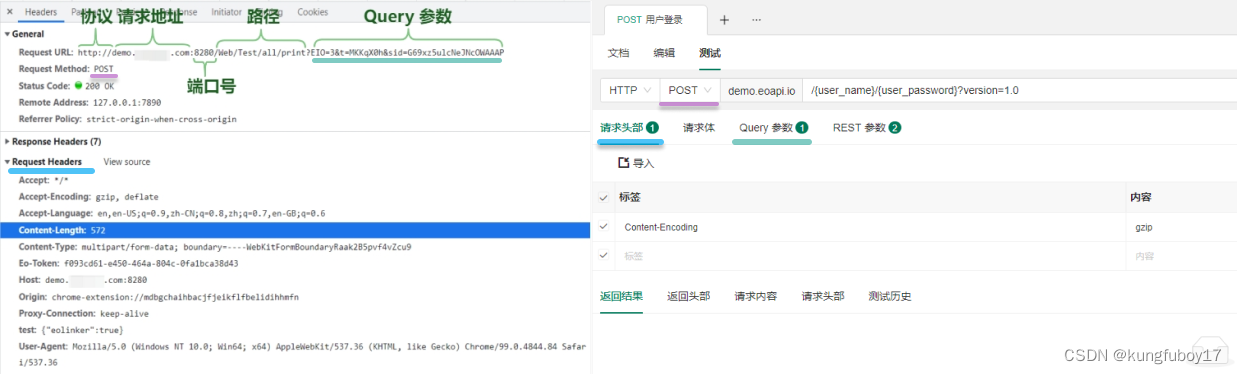The width and height of the screenshot is (1237, 374).
Task: Click the Request URL value
Action: click(290, 52)
